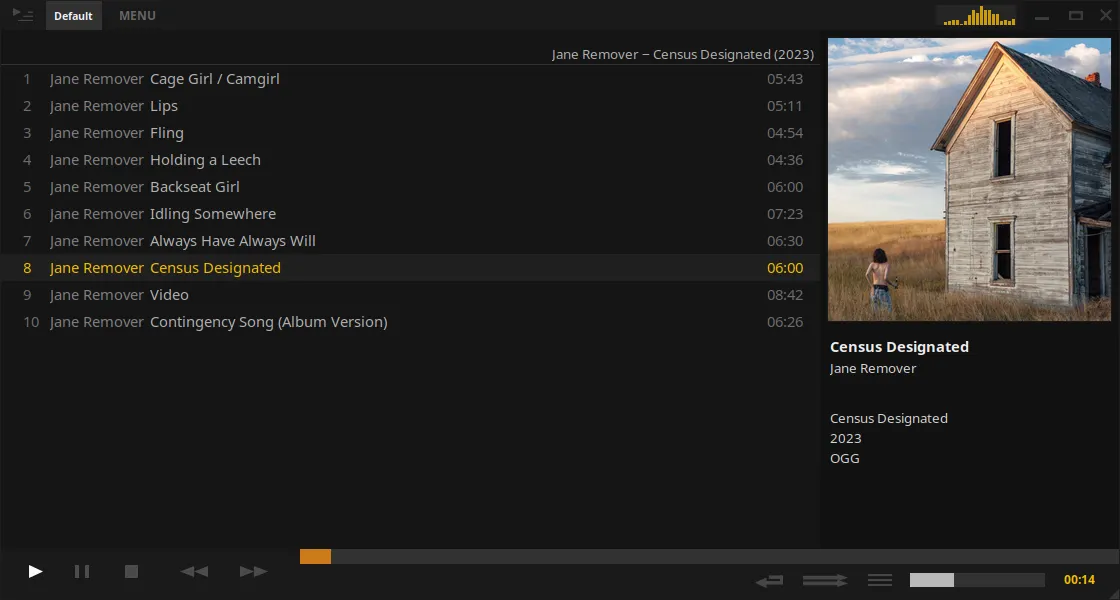Open the MENU

tap(137, 16)
